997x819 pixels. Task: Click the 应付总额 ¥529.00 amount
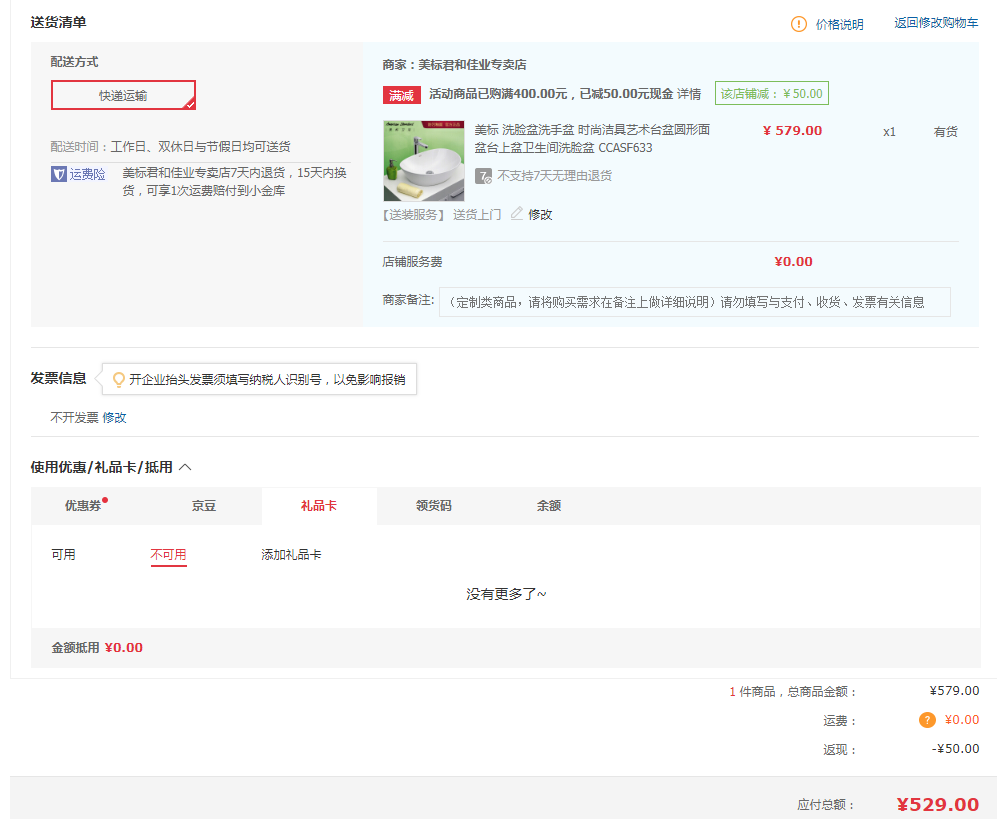[x=937, y=804]
